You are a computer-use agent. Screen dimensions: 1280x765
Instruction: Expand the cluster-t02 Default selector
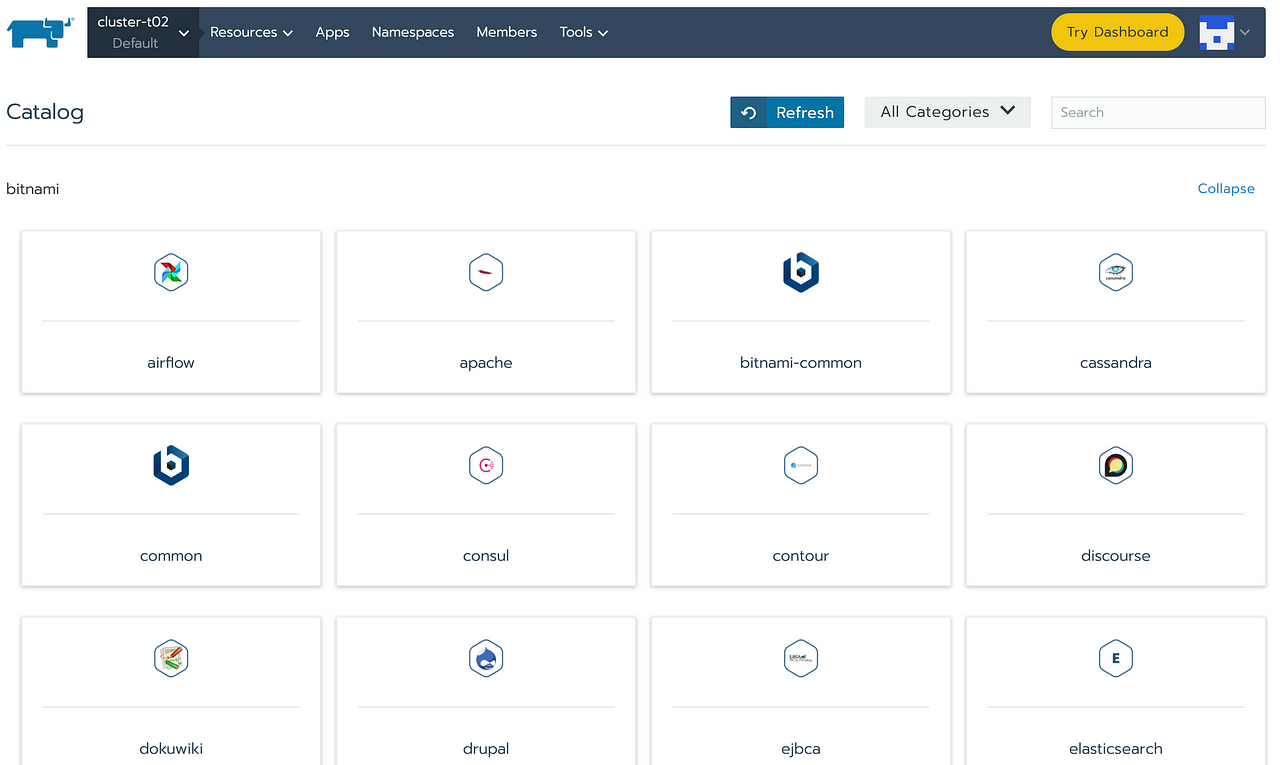(143, 32)
